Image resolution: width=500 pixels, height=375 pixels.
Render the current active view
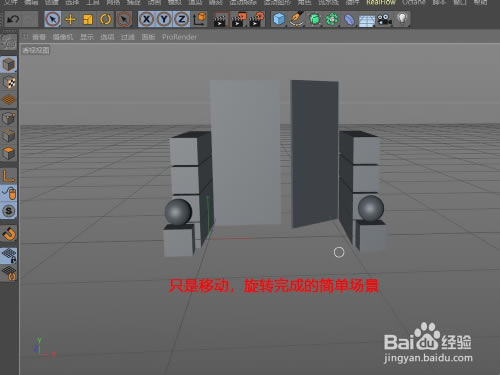click(x=221, y=19)
